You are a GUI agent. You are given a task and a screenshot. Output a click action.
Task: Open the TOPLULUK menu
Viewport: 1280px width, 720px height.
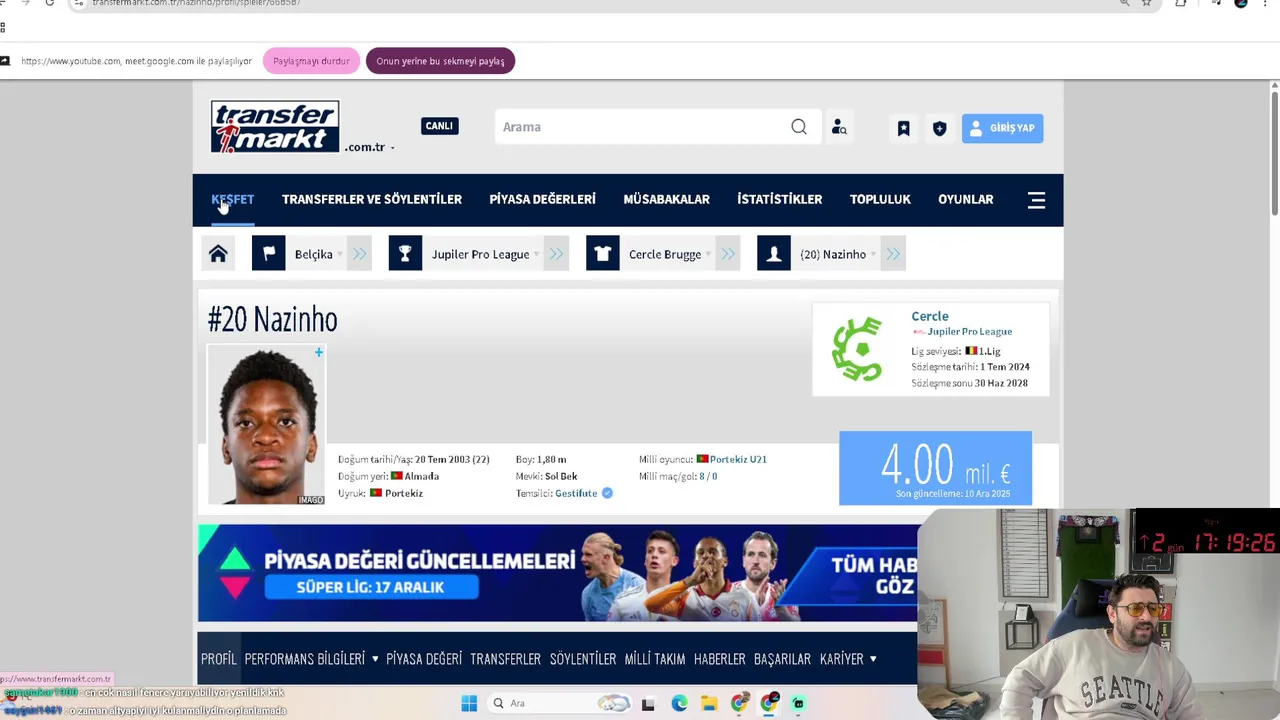880,199
